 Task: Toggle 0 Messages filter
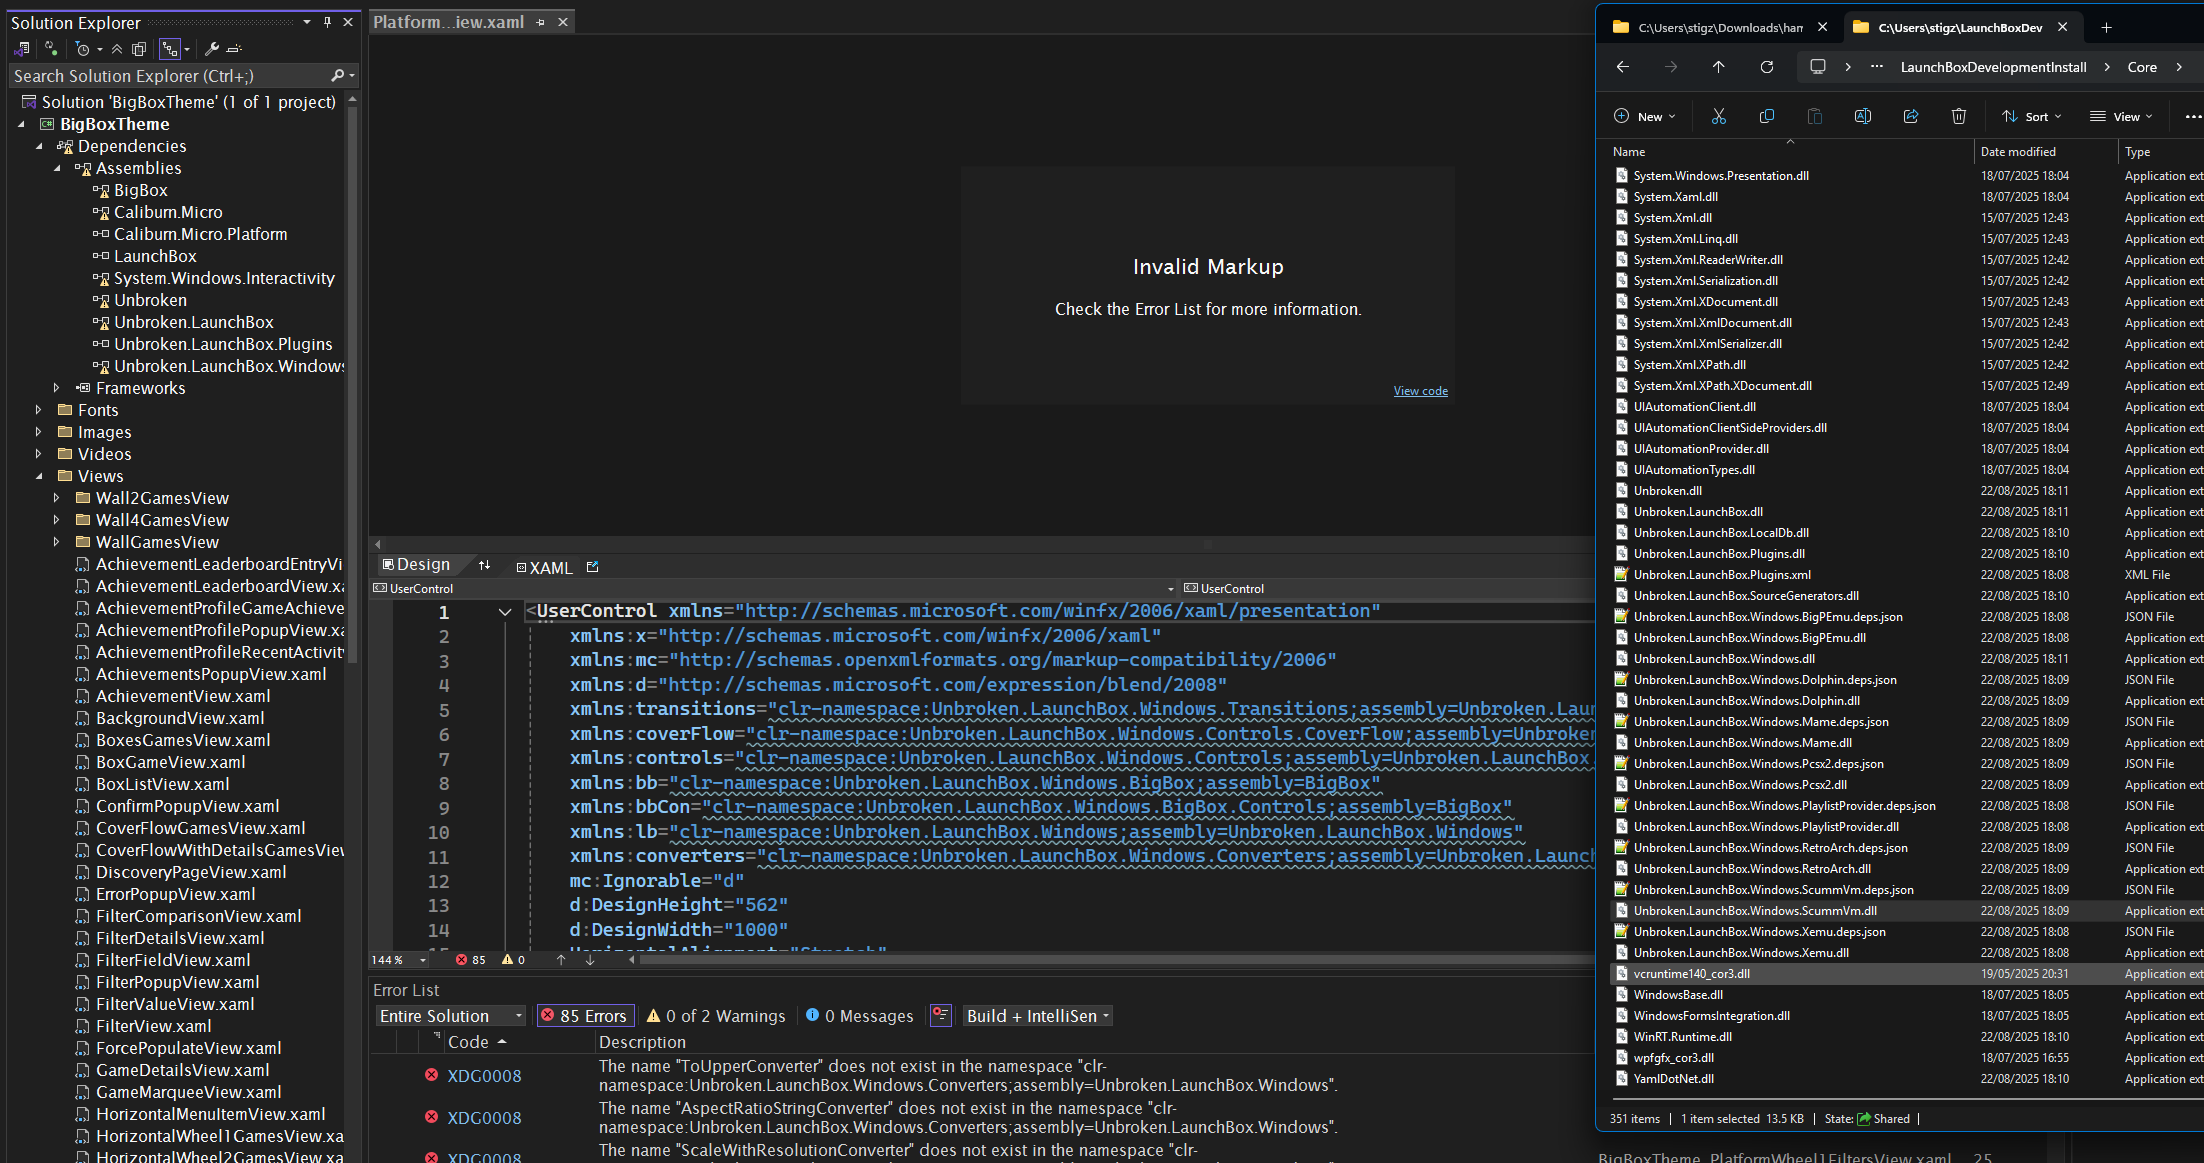tap(860, 1016)
